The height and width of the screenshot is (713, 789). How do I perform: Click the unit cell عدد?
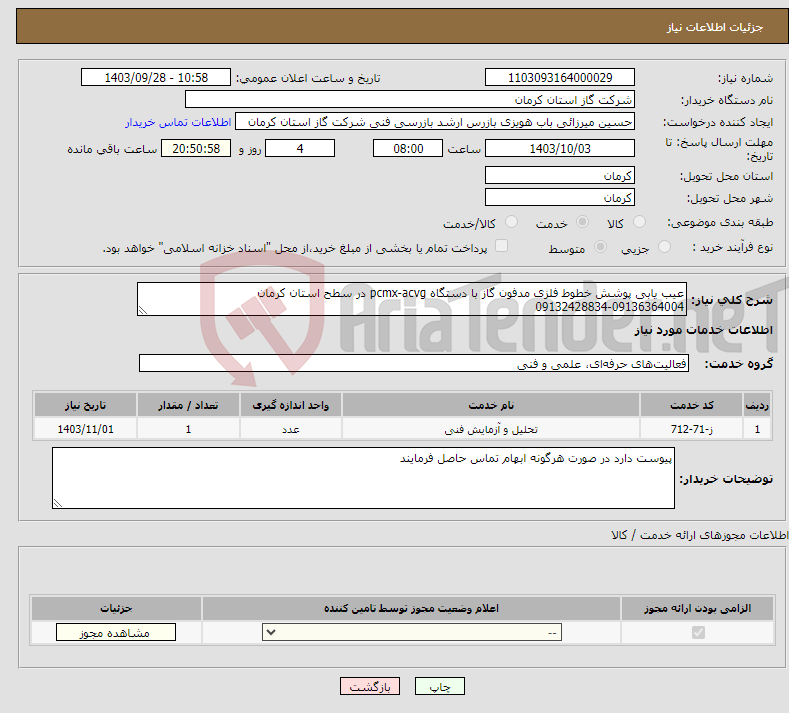(x=291, y=429)
